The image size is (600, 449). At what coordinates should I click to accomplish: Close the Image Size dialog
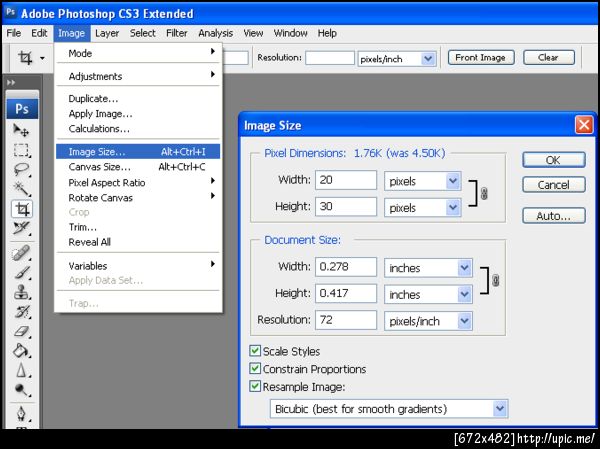[584, 125]
